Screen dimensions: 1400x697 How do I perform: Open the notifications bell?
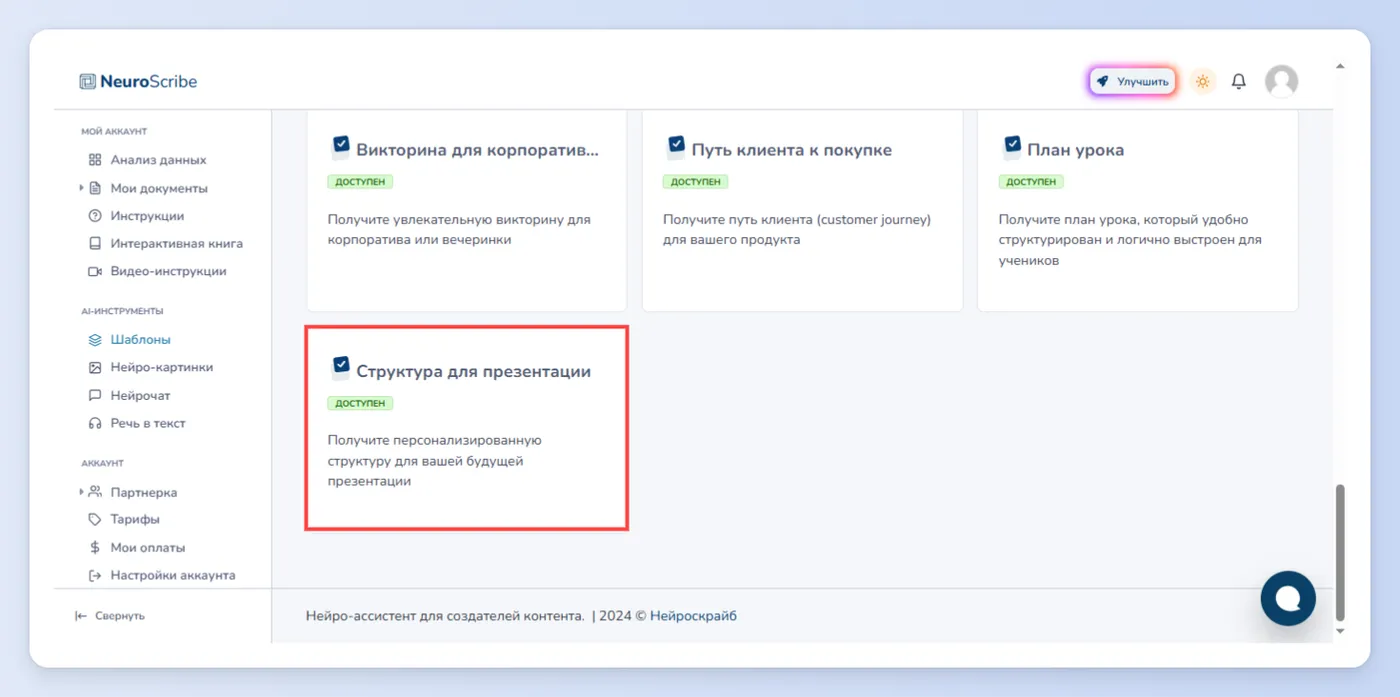point(1239,82)
